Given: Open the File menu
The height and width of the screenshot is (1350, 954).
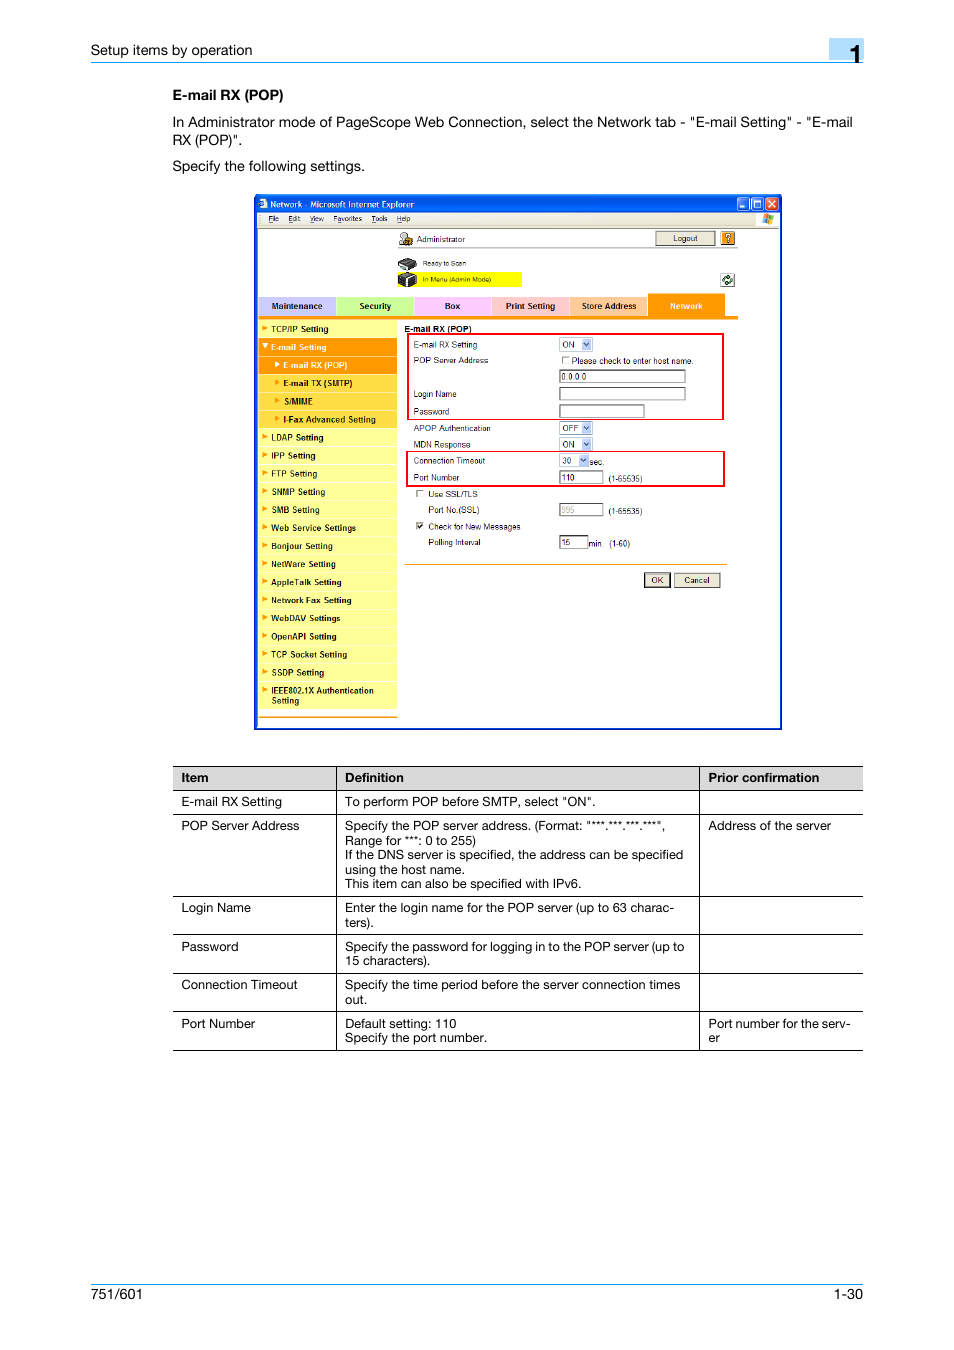Looking at the screenshot, I should 273,218.
